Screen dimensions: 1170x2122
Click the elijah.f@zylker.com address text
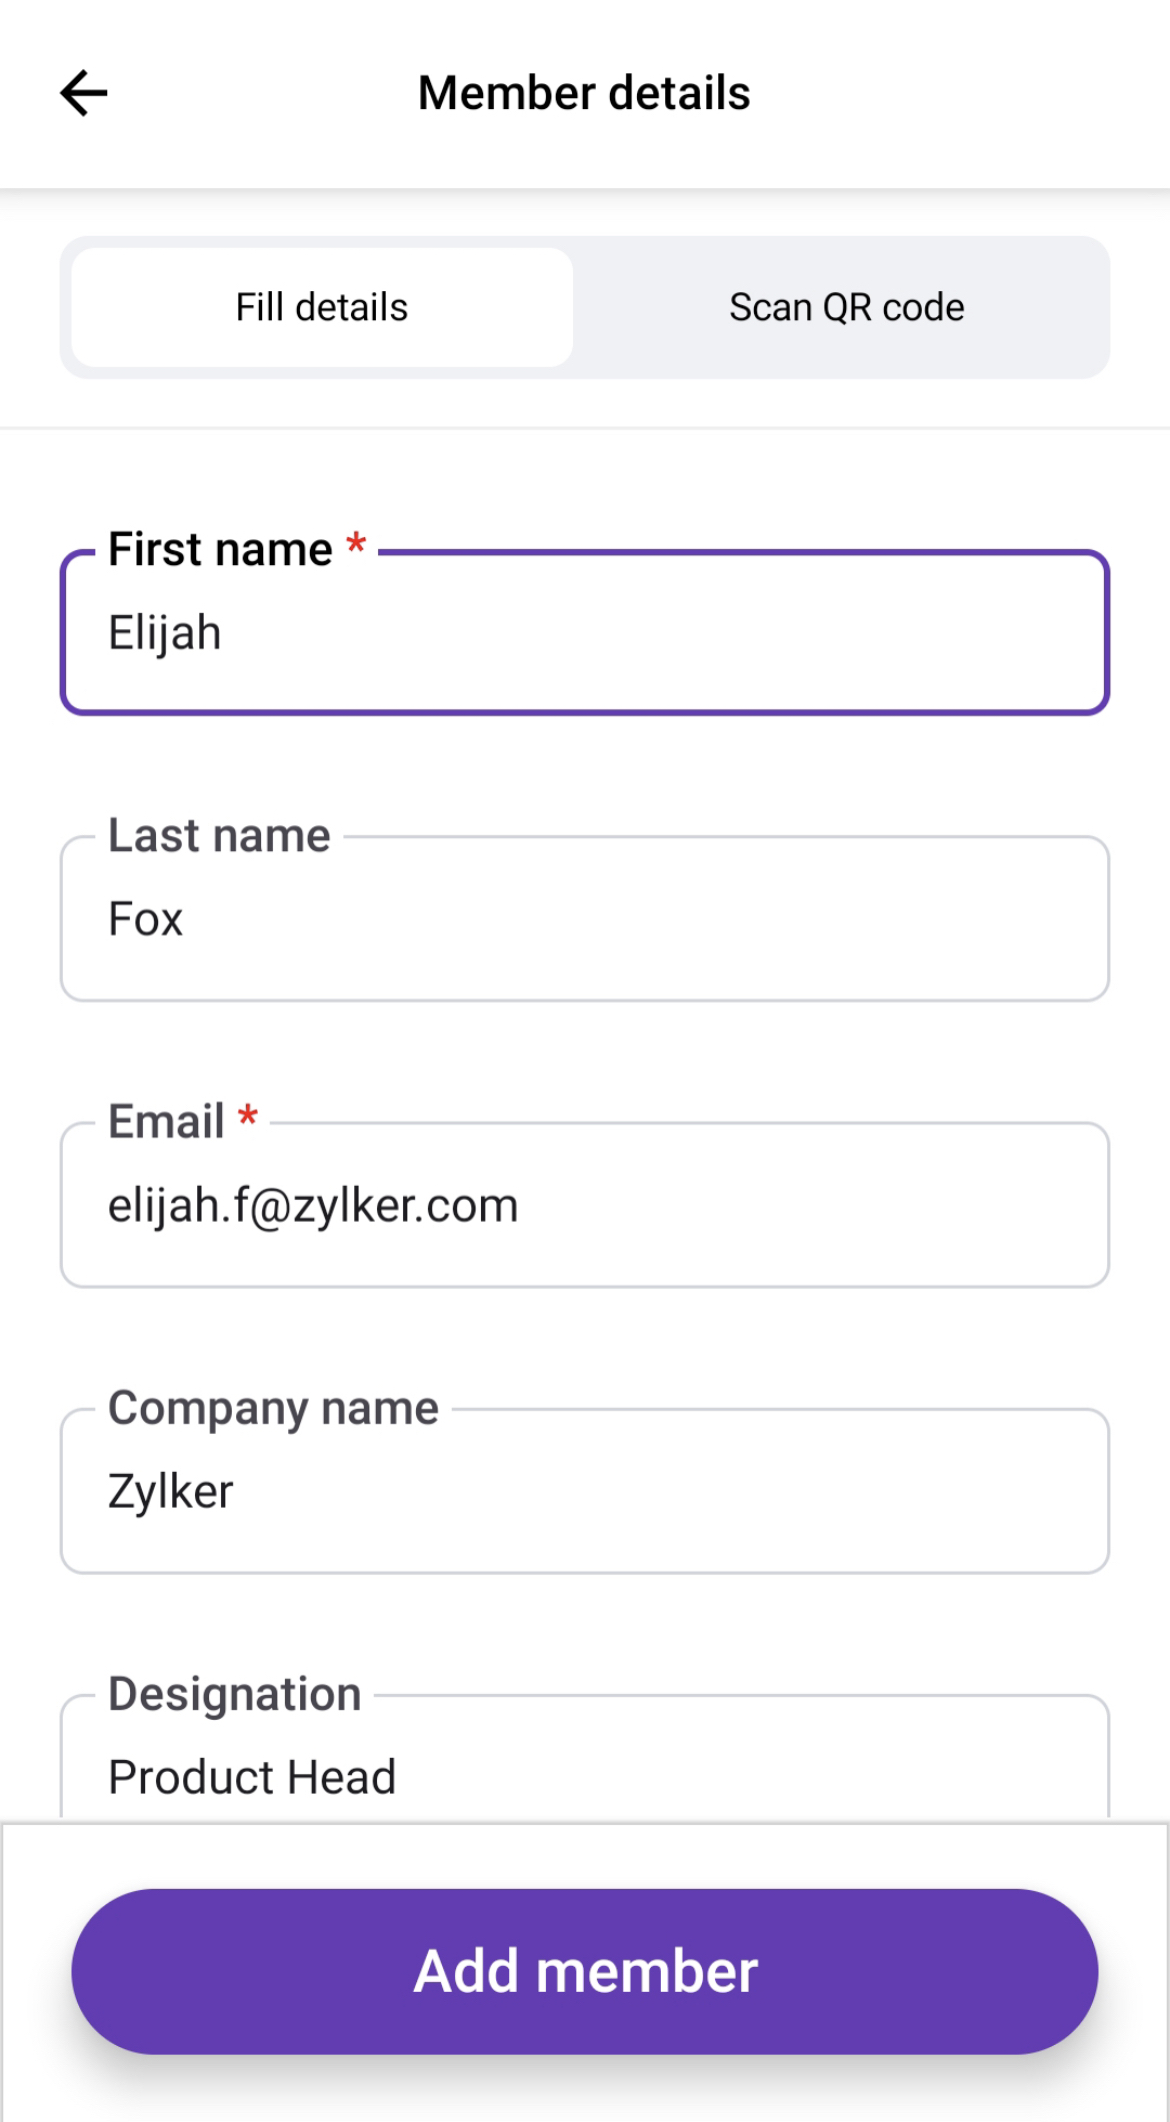pyautogui.click(x=313, y=1206)
